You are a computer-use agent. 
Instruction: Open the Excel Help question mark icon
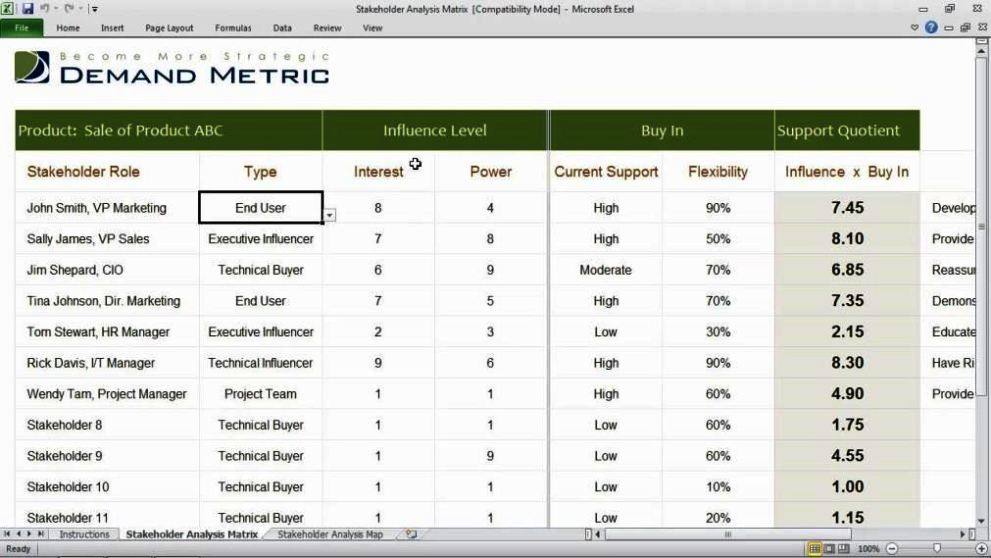(x=931, y=28)
